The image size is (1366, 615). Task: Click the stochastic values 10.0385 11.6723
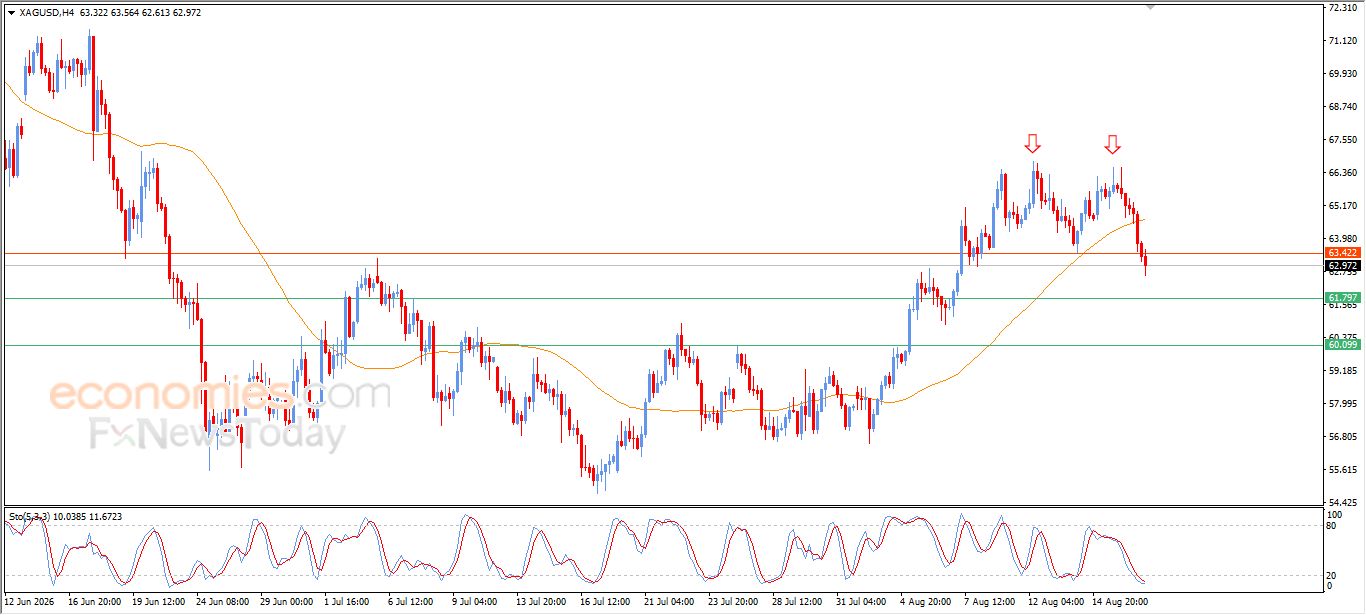pyautogui.click(x=86, y=516)
